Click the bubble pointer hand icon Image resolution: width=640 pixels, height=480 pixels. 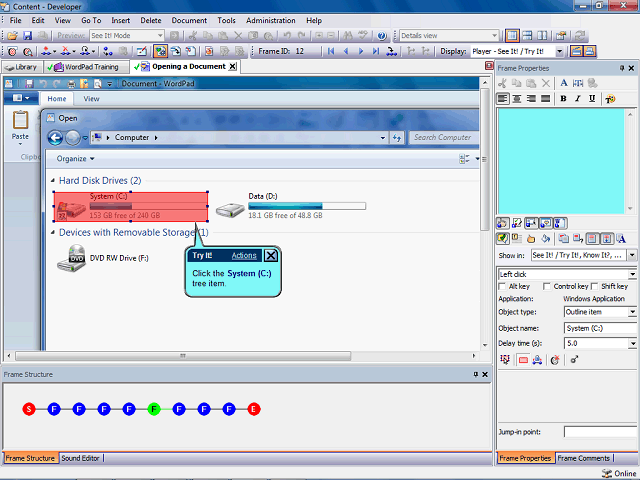click(531, 239)
